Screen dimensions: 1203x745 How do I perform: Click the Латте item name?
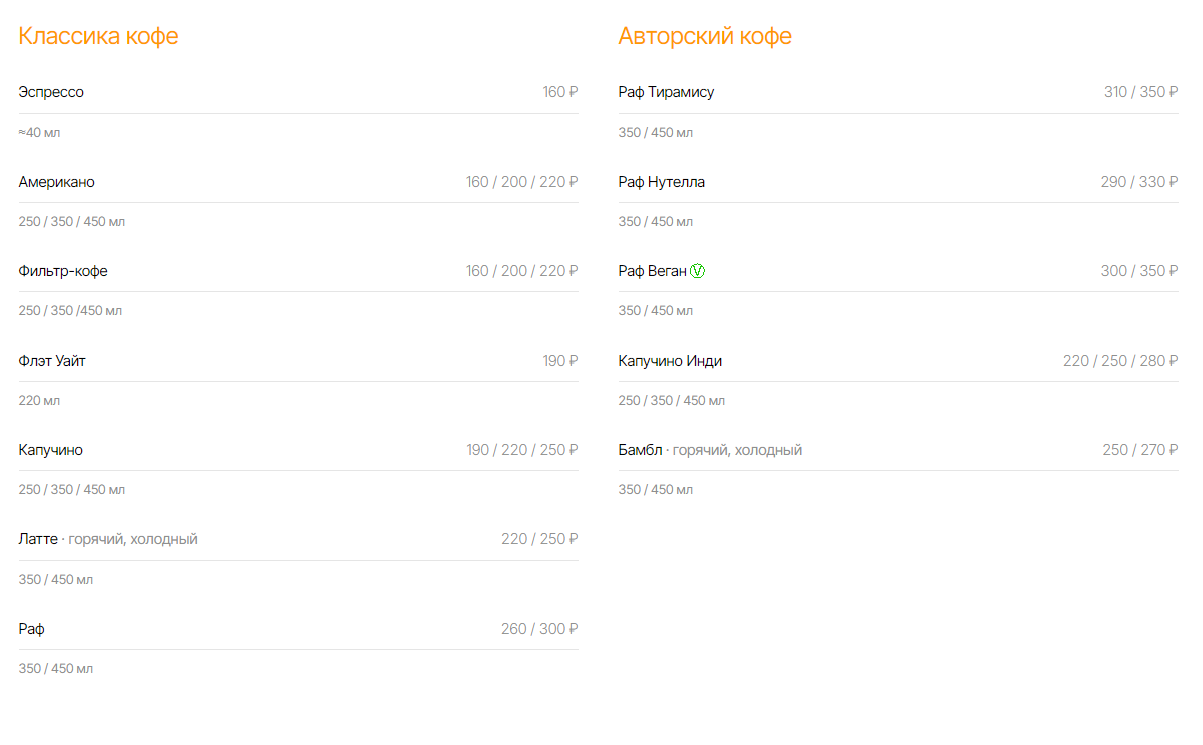[x=38, y=539]
